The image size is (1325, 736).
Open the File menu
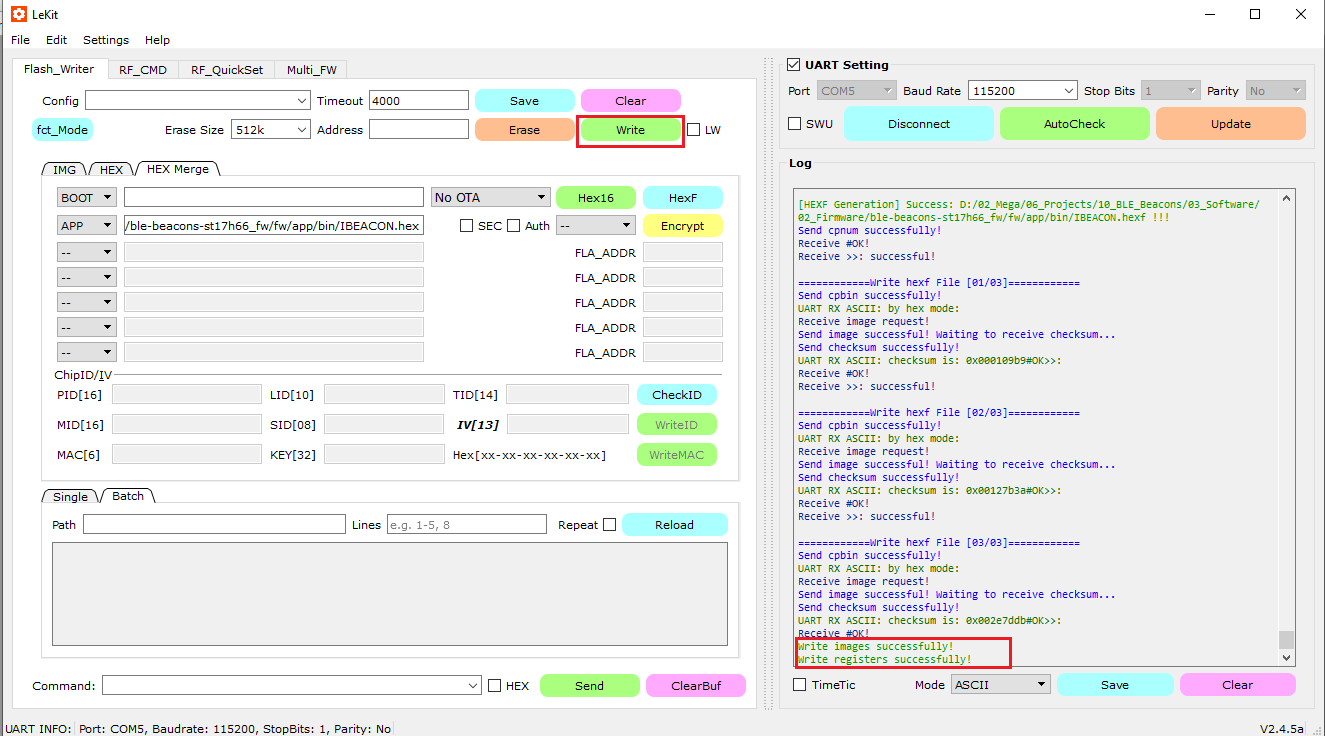20,40
